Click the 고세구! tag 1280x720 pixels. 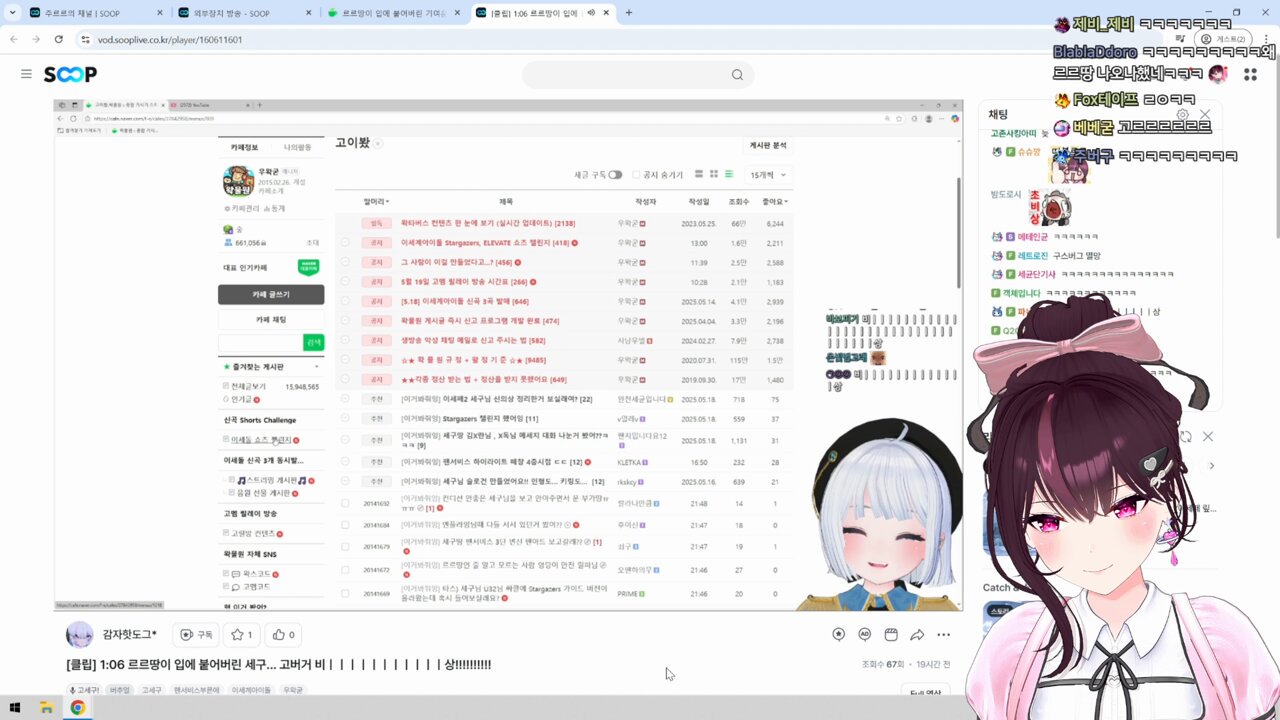tap(84, 690)
